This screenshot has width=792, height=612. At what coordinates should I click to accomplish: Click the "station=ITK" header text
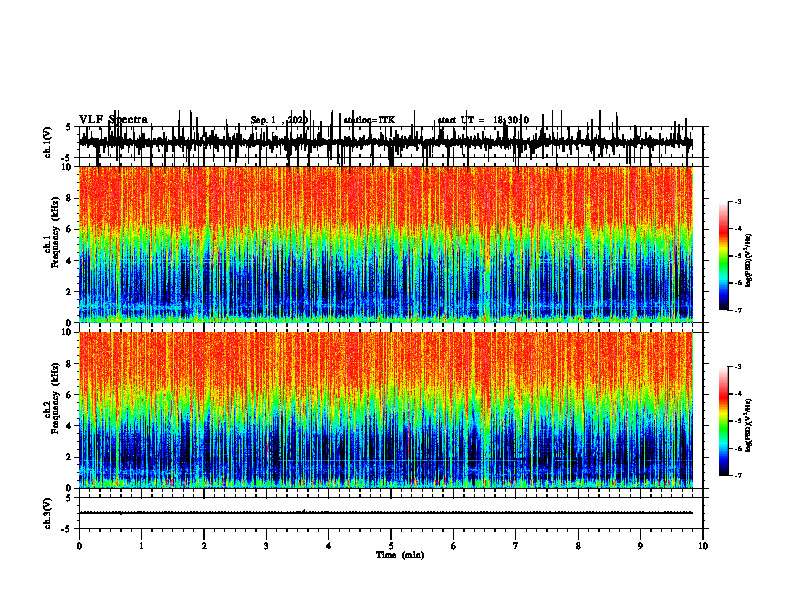point(369,120)
